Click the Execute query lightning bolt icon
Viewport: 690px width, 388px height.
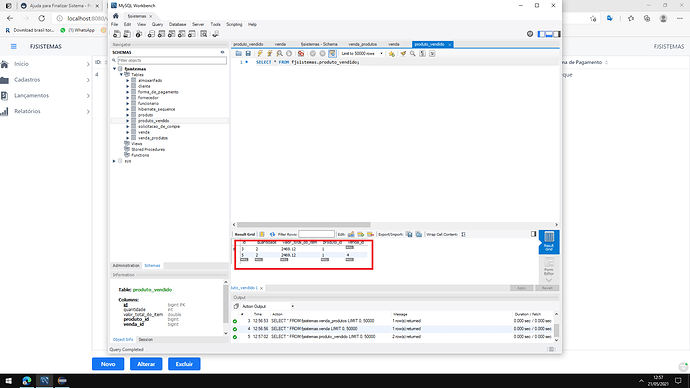pyautogui.click(x=260, y=54)
